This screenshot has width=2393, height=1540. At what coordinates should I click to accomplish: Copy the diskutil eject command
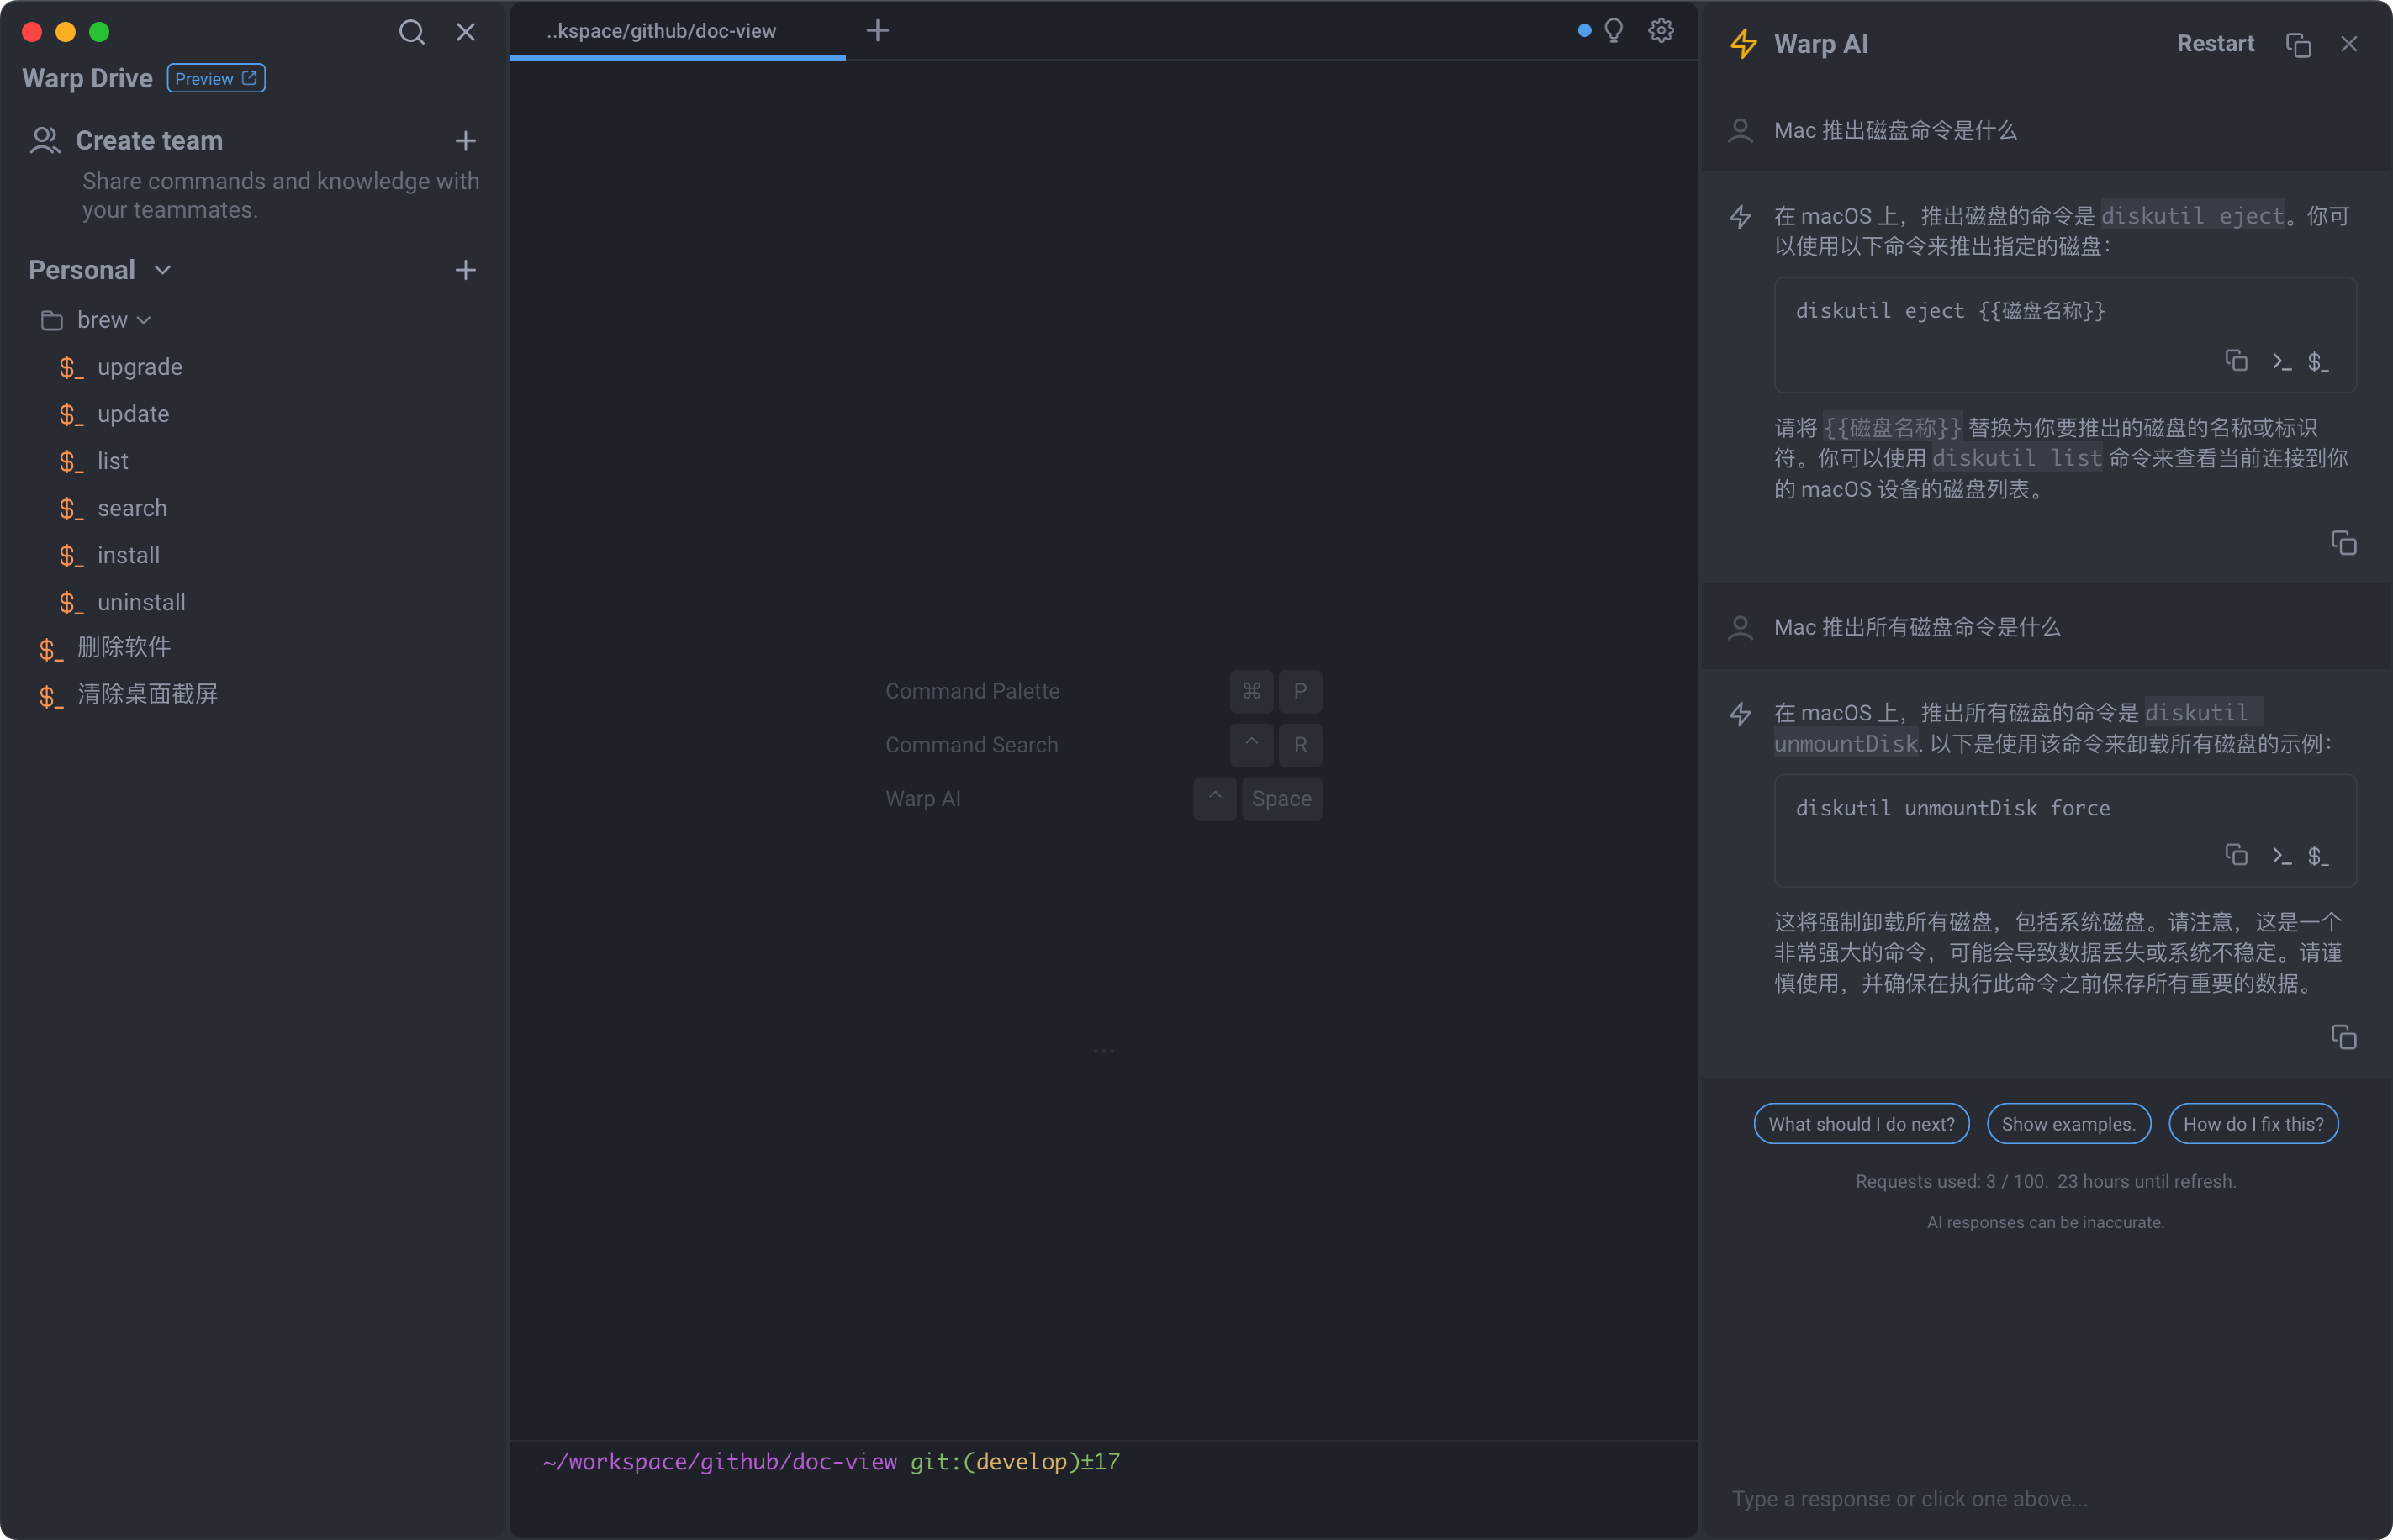[x=2236, y=360]
